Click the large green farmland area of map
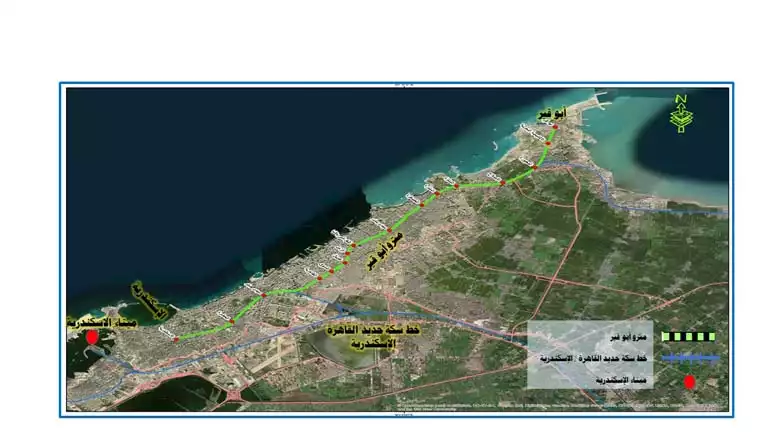 (640, 260)
